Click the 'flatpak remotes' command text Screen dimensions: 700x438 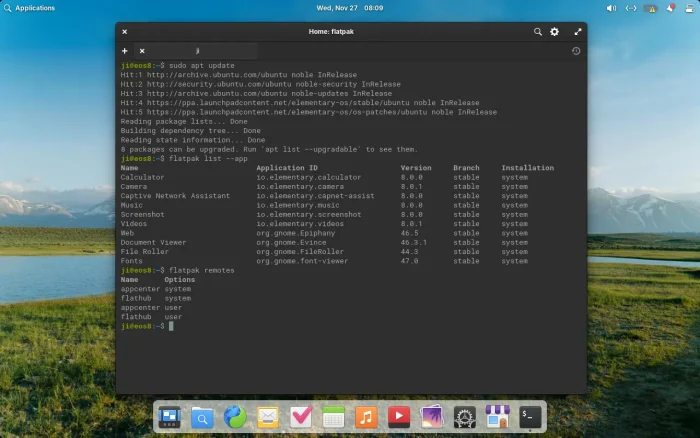click(x=201, y=271)
